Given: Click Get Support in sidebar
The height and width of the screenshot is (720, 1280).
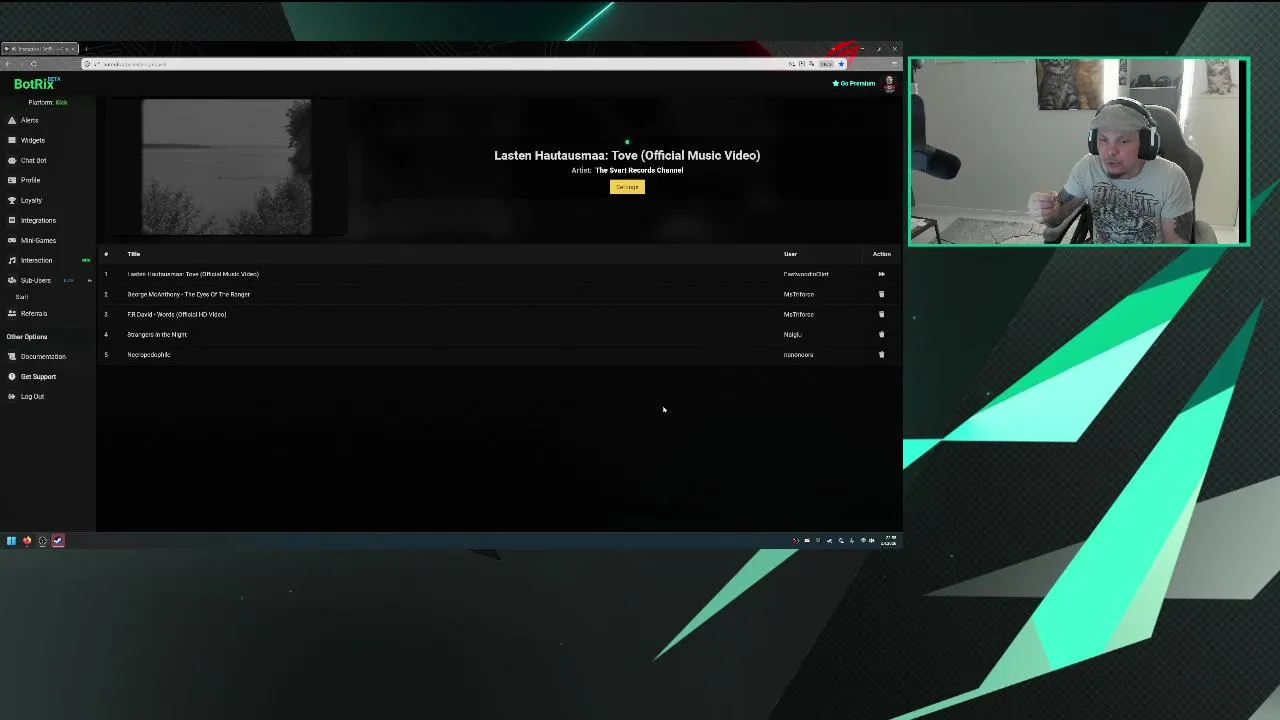Looking at the screenshot, I should 38,376.
